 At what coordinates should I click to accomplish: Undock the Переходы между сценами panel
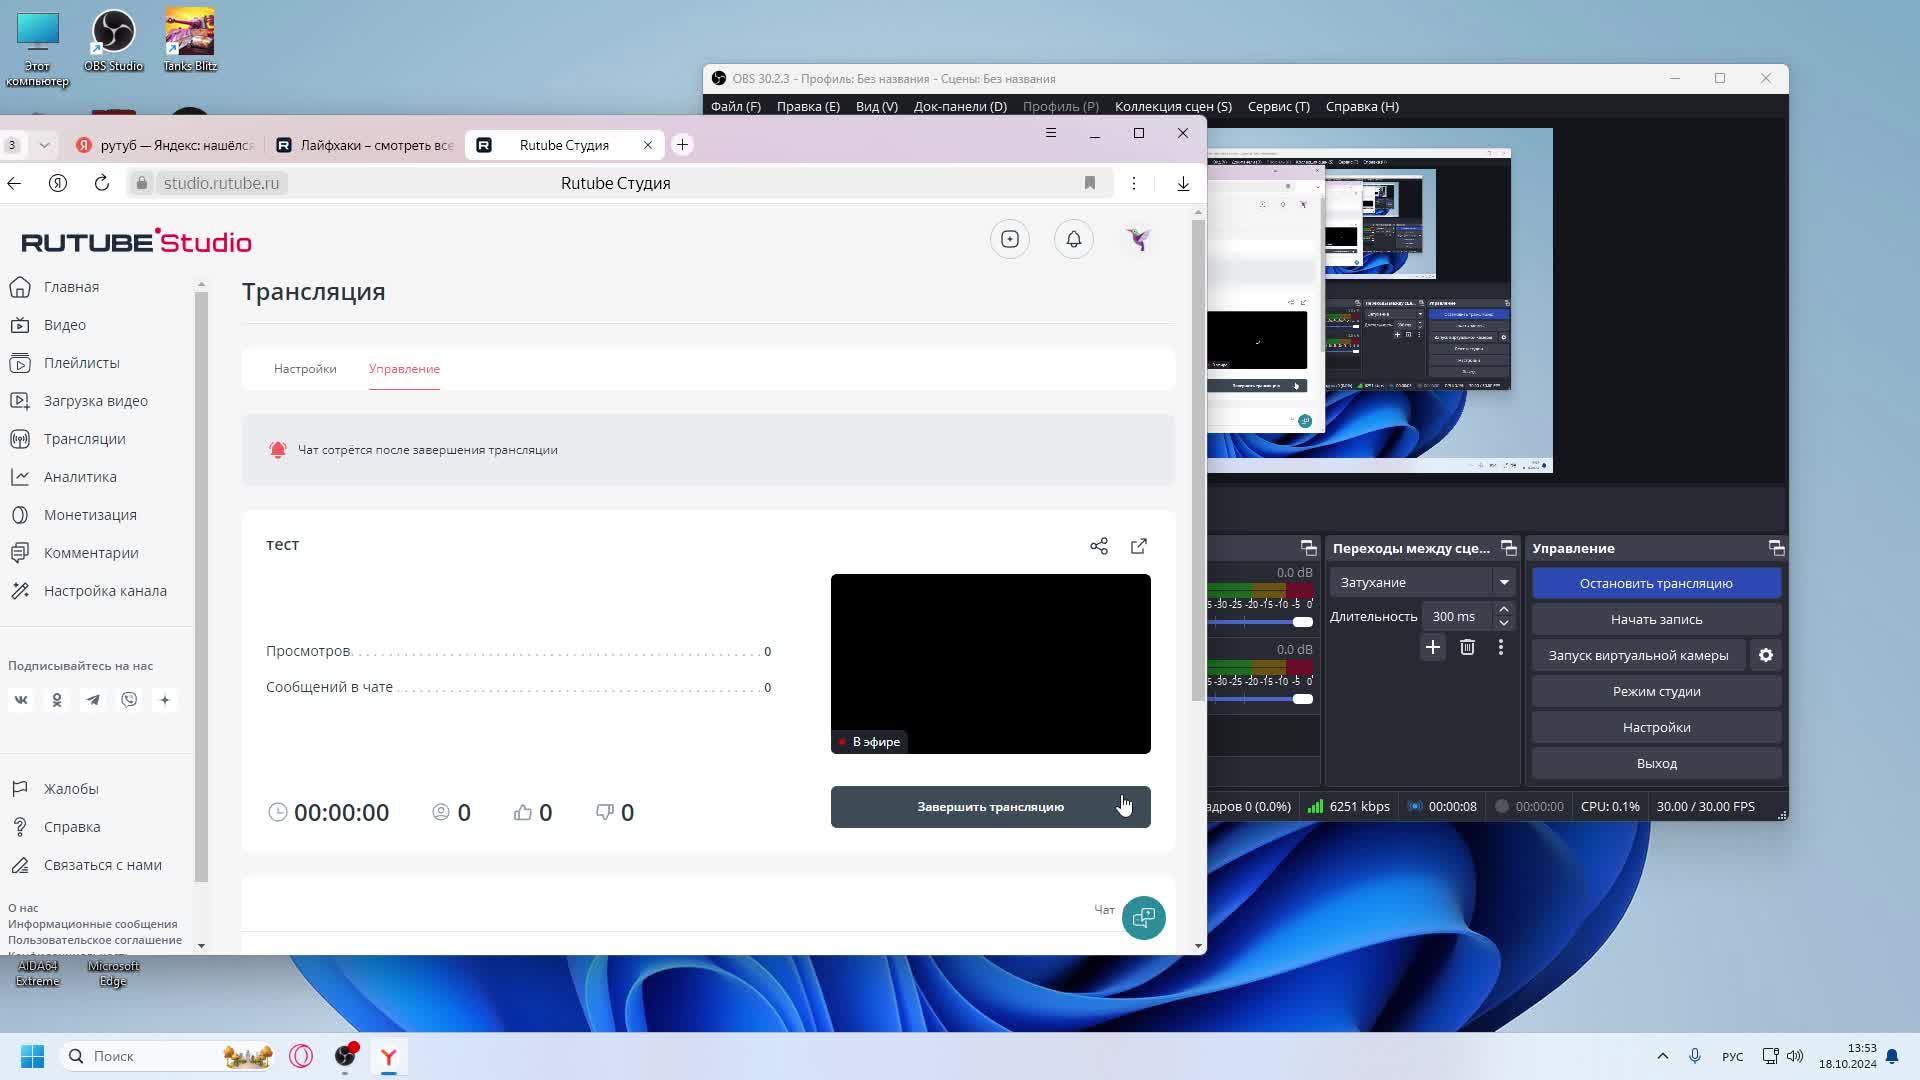[1508, 548]
